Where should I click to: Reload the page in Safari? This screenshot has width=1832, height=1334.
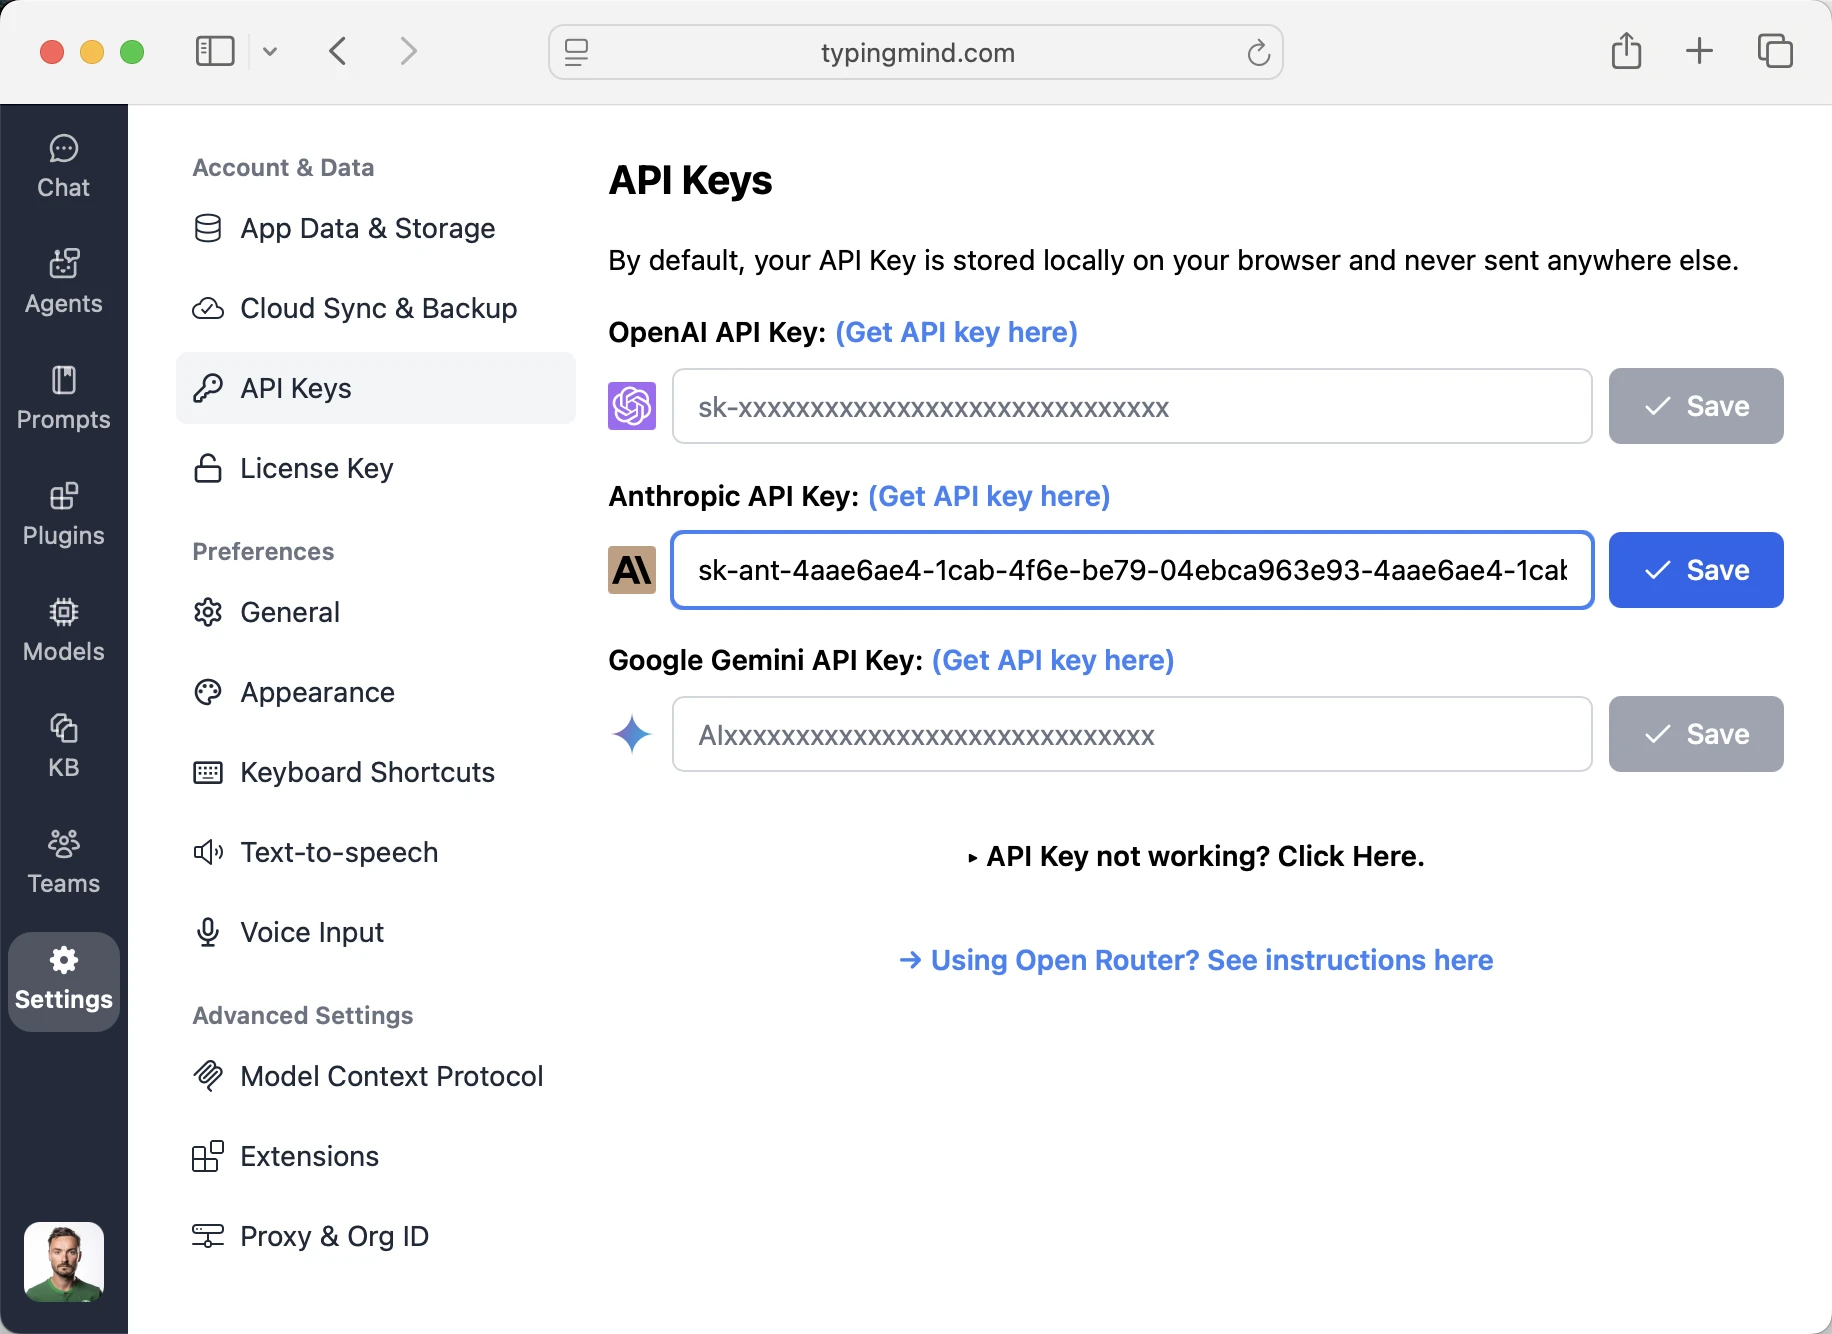click(x=1258, y=52)
